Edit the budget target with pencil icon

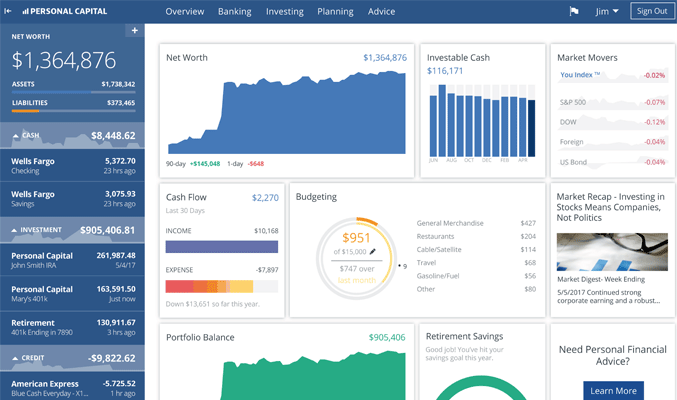click(x=372, y=253)
